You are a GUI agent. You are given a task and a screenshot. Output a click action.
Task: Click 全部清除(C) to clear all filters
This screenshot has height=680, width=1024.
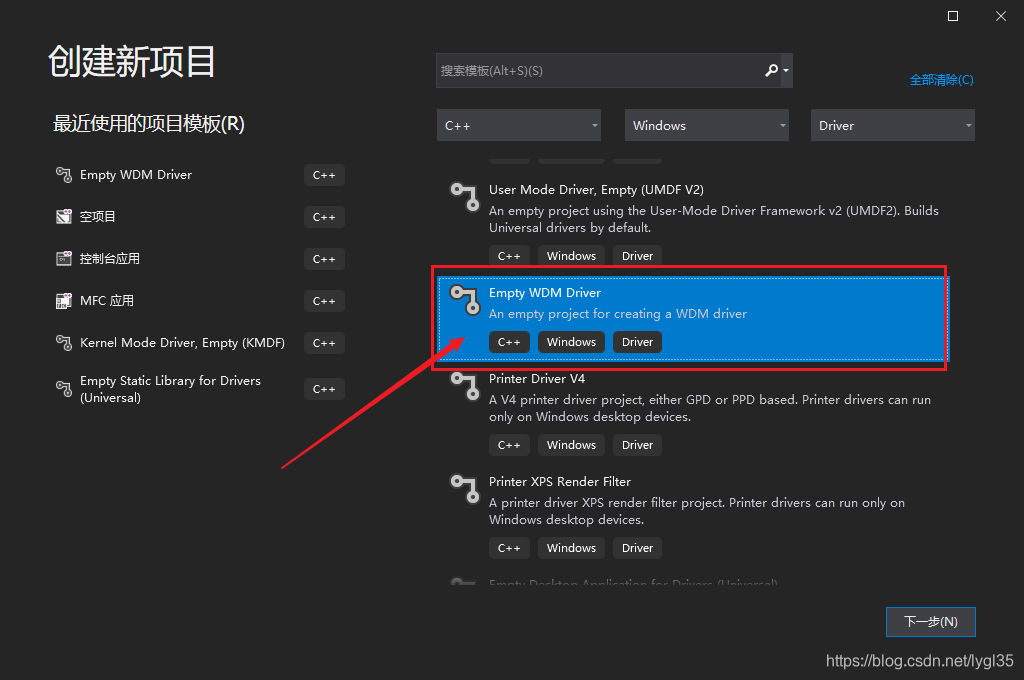click(x=941, y=80)
